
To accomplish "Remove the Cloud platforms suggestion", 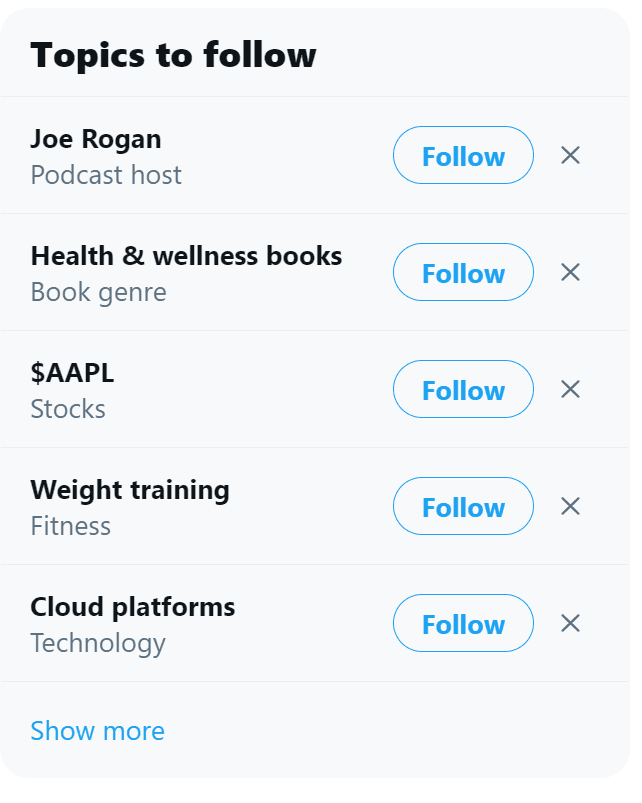I will pyautogui.click(x=570, y=623).
